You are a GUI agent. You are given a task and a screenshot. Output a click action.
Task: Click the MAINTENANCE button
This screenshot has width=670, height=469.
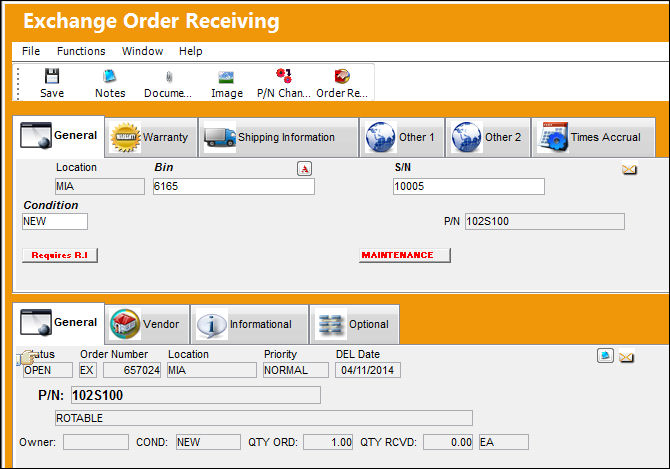405,255
